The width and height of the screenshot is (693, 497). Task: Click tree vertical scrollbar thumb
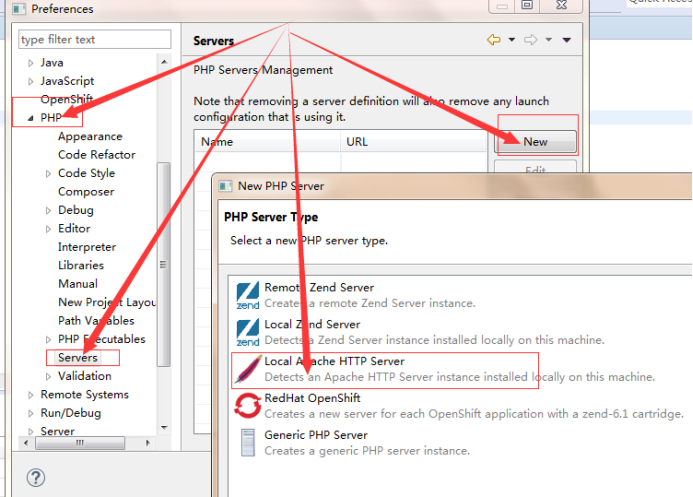tap(164, 264)
